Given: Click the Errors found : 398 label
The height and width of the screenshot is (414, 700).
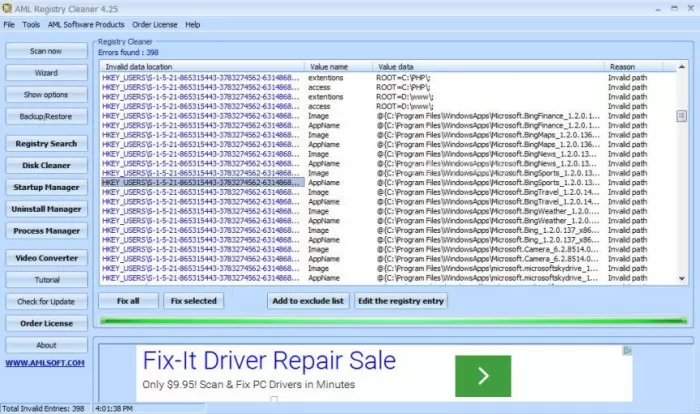Looking at the screenshot, I should pos(128,52).
